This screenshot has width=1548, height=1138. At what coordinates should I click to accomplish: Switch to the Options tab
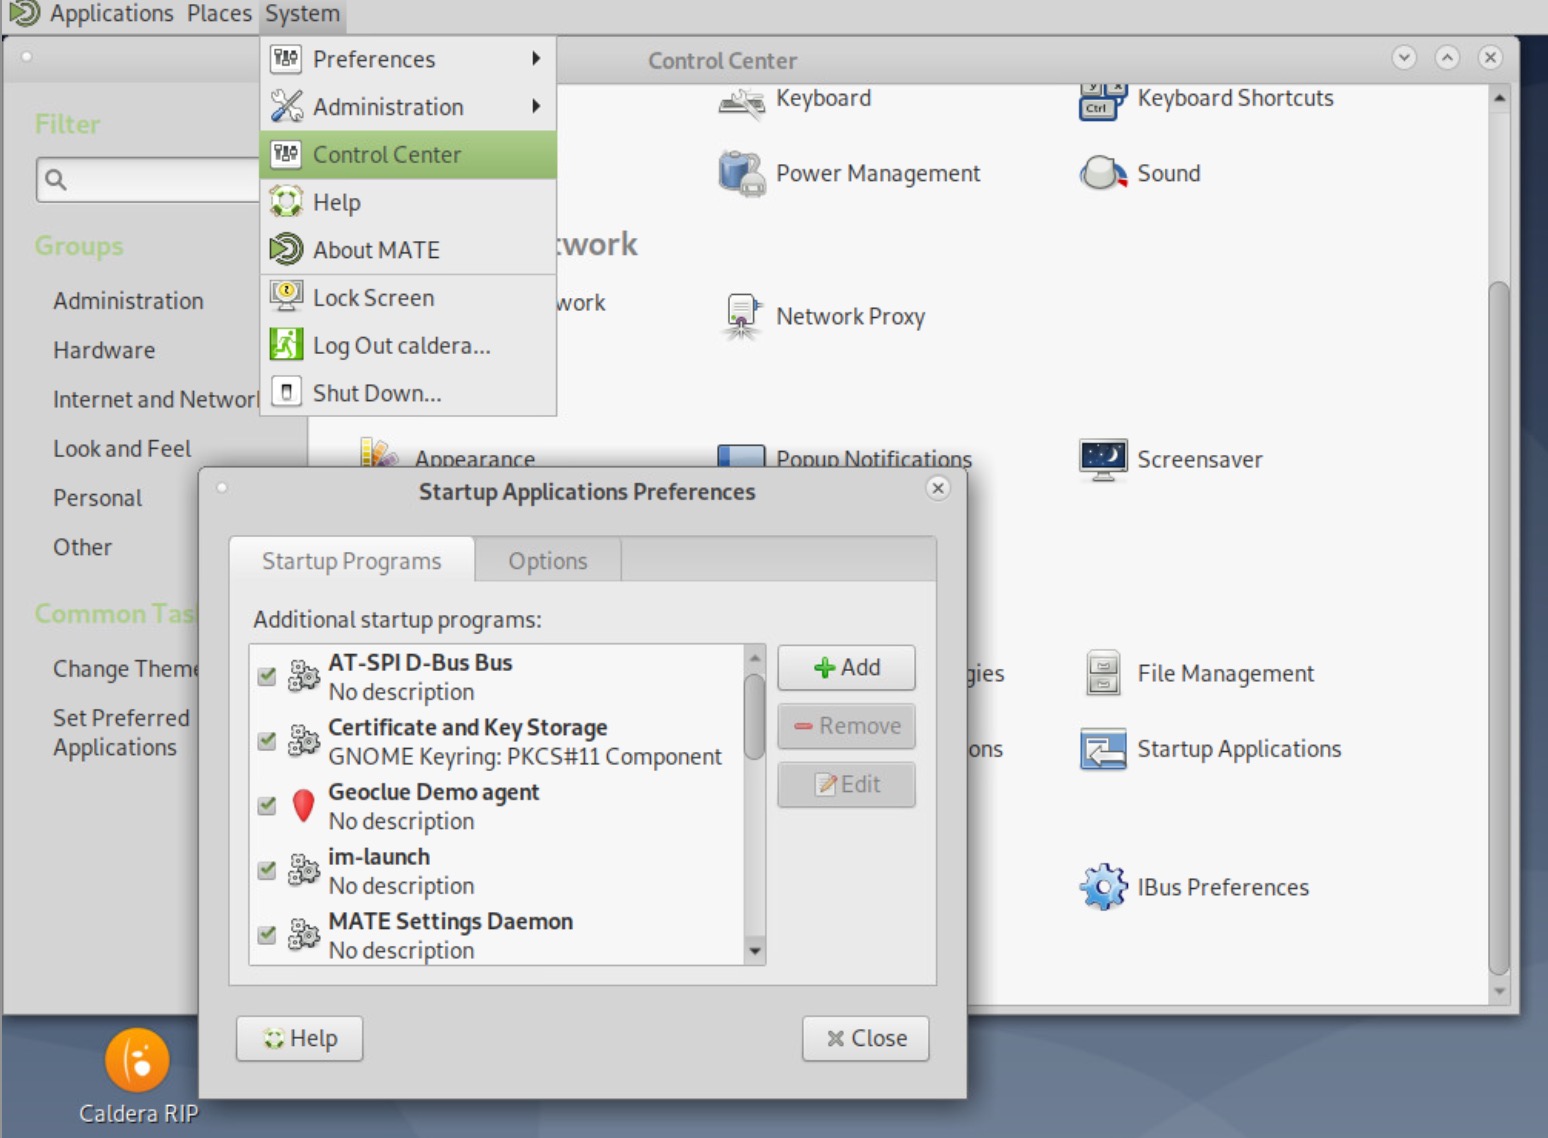547,561
